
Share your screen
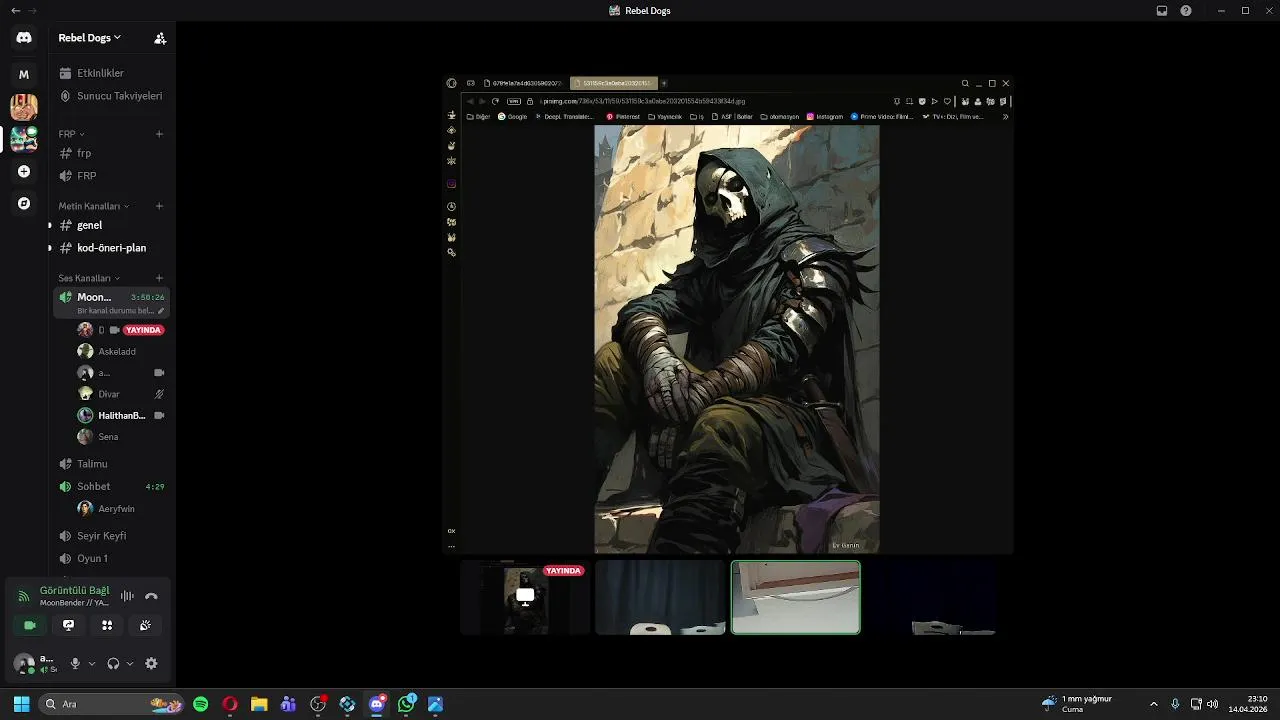[x=68, y=625]
